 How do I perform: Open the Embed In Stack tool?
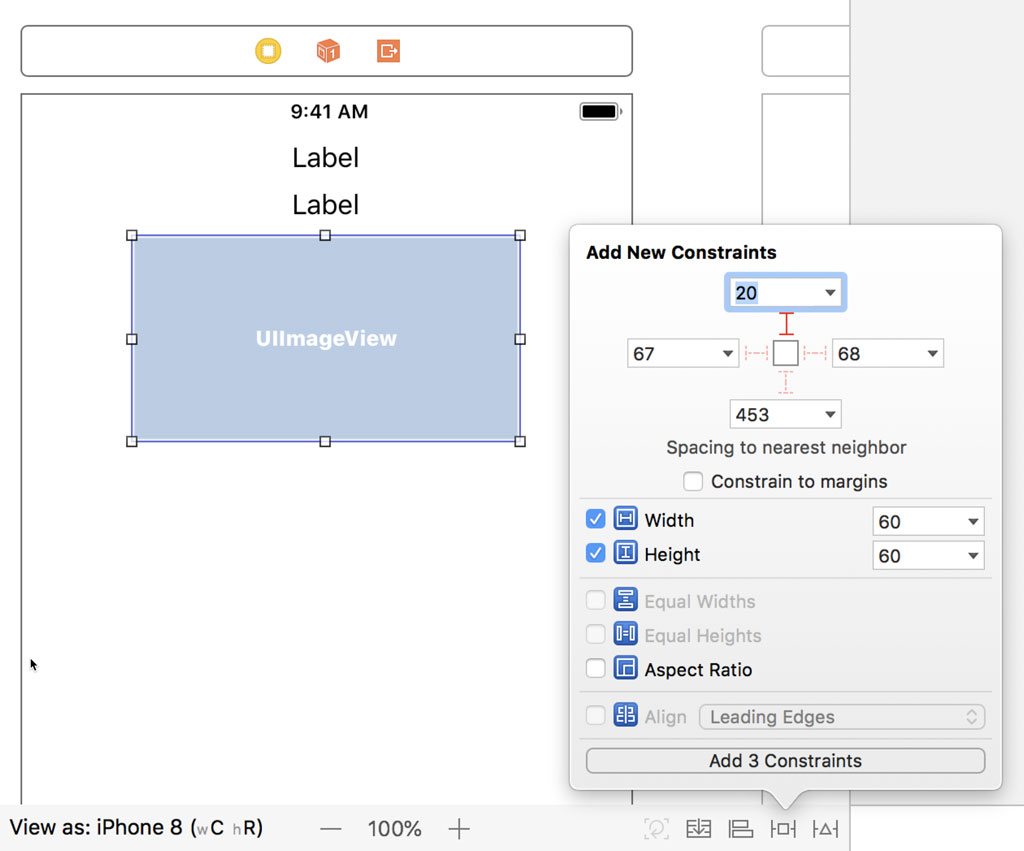click(x=698, y=829)
